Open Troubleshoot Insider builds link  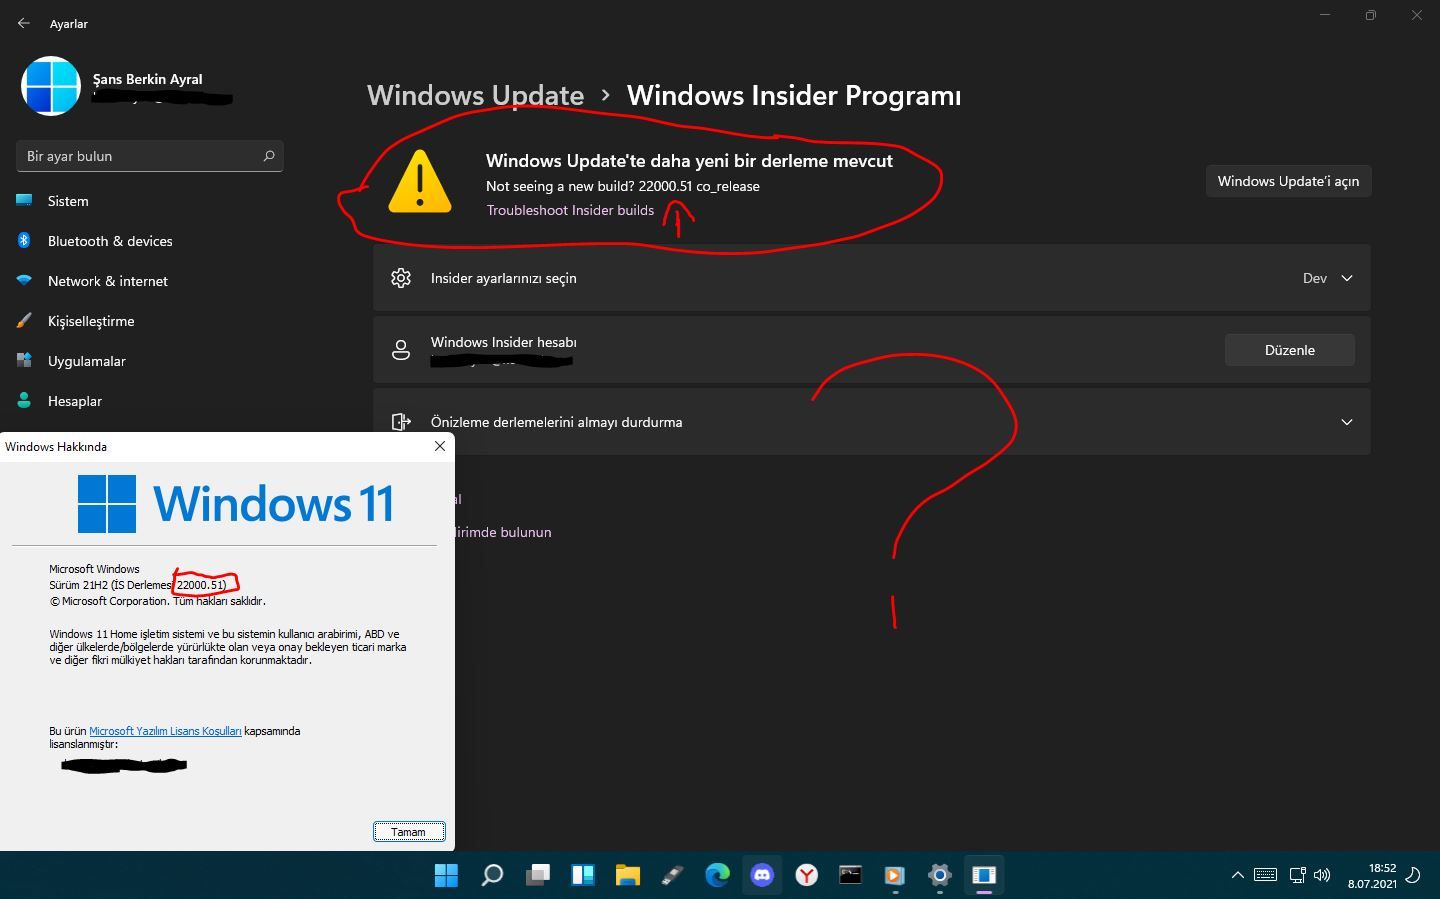point(570,210)
